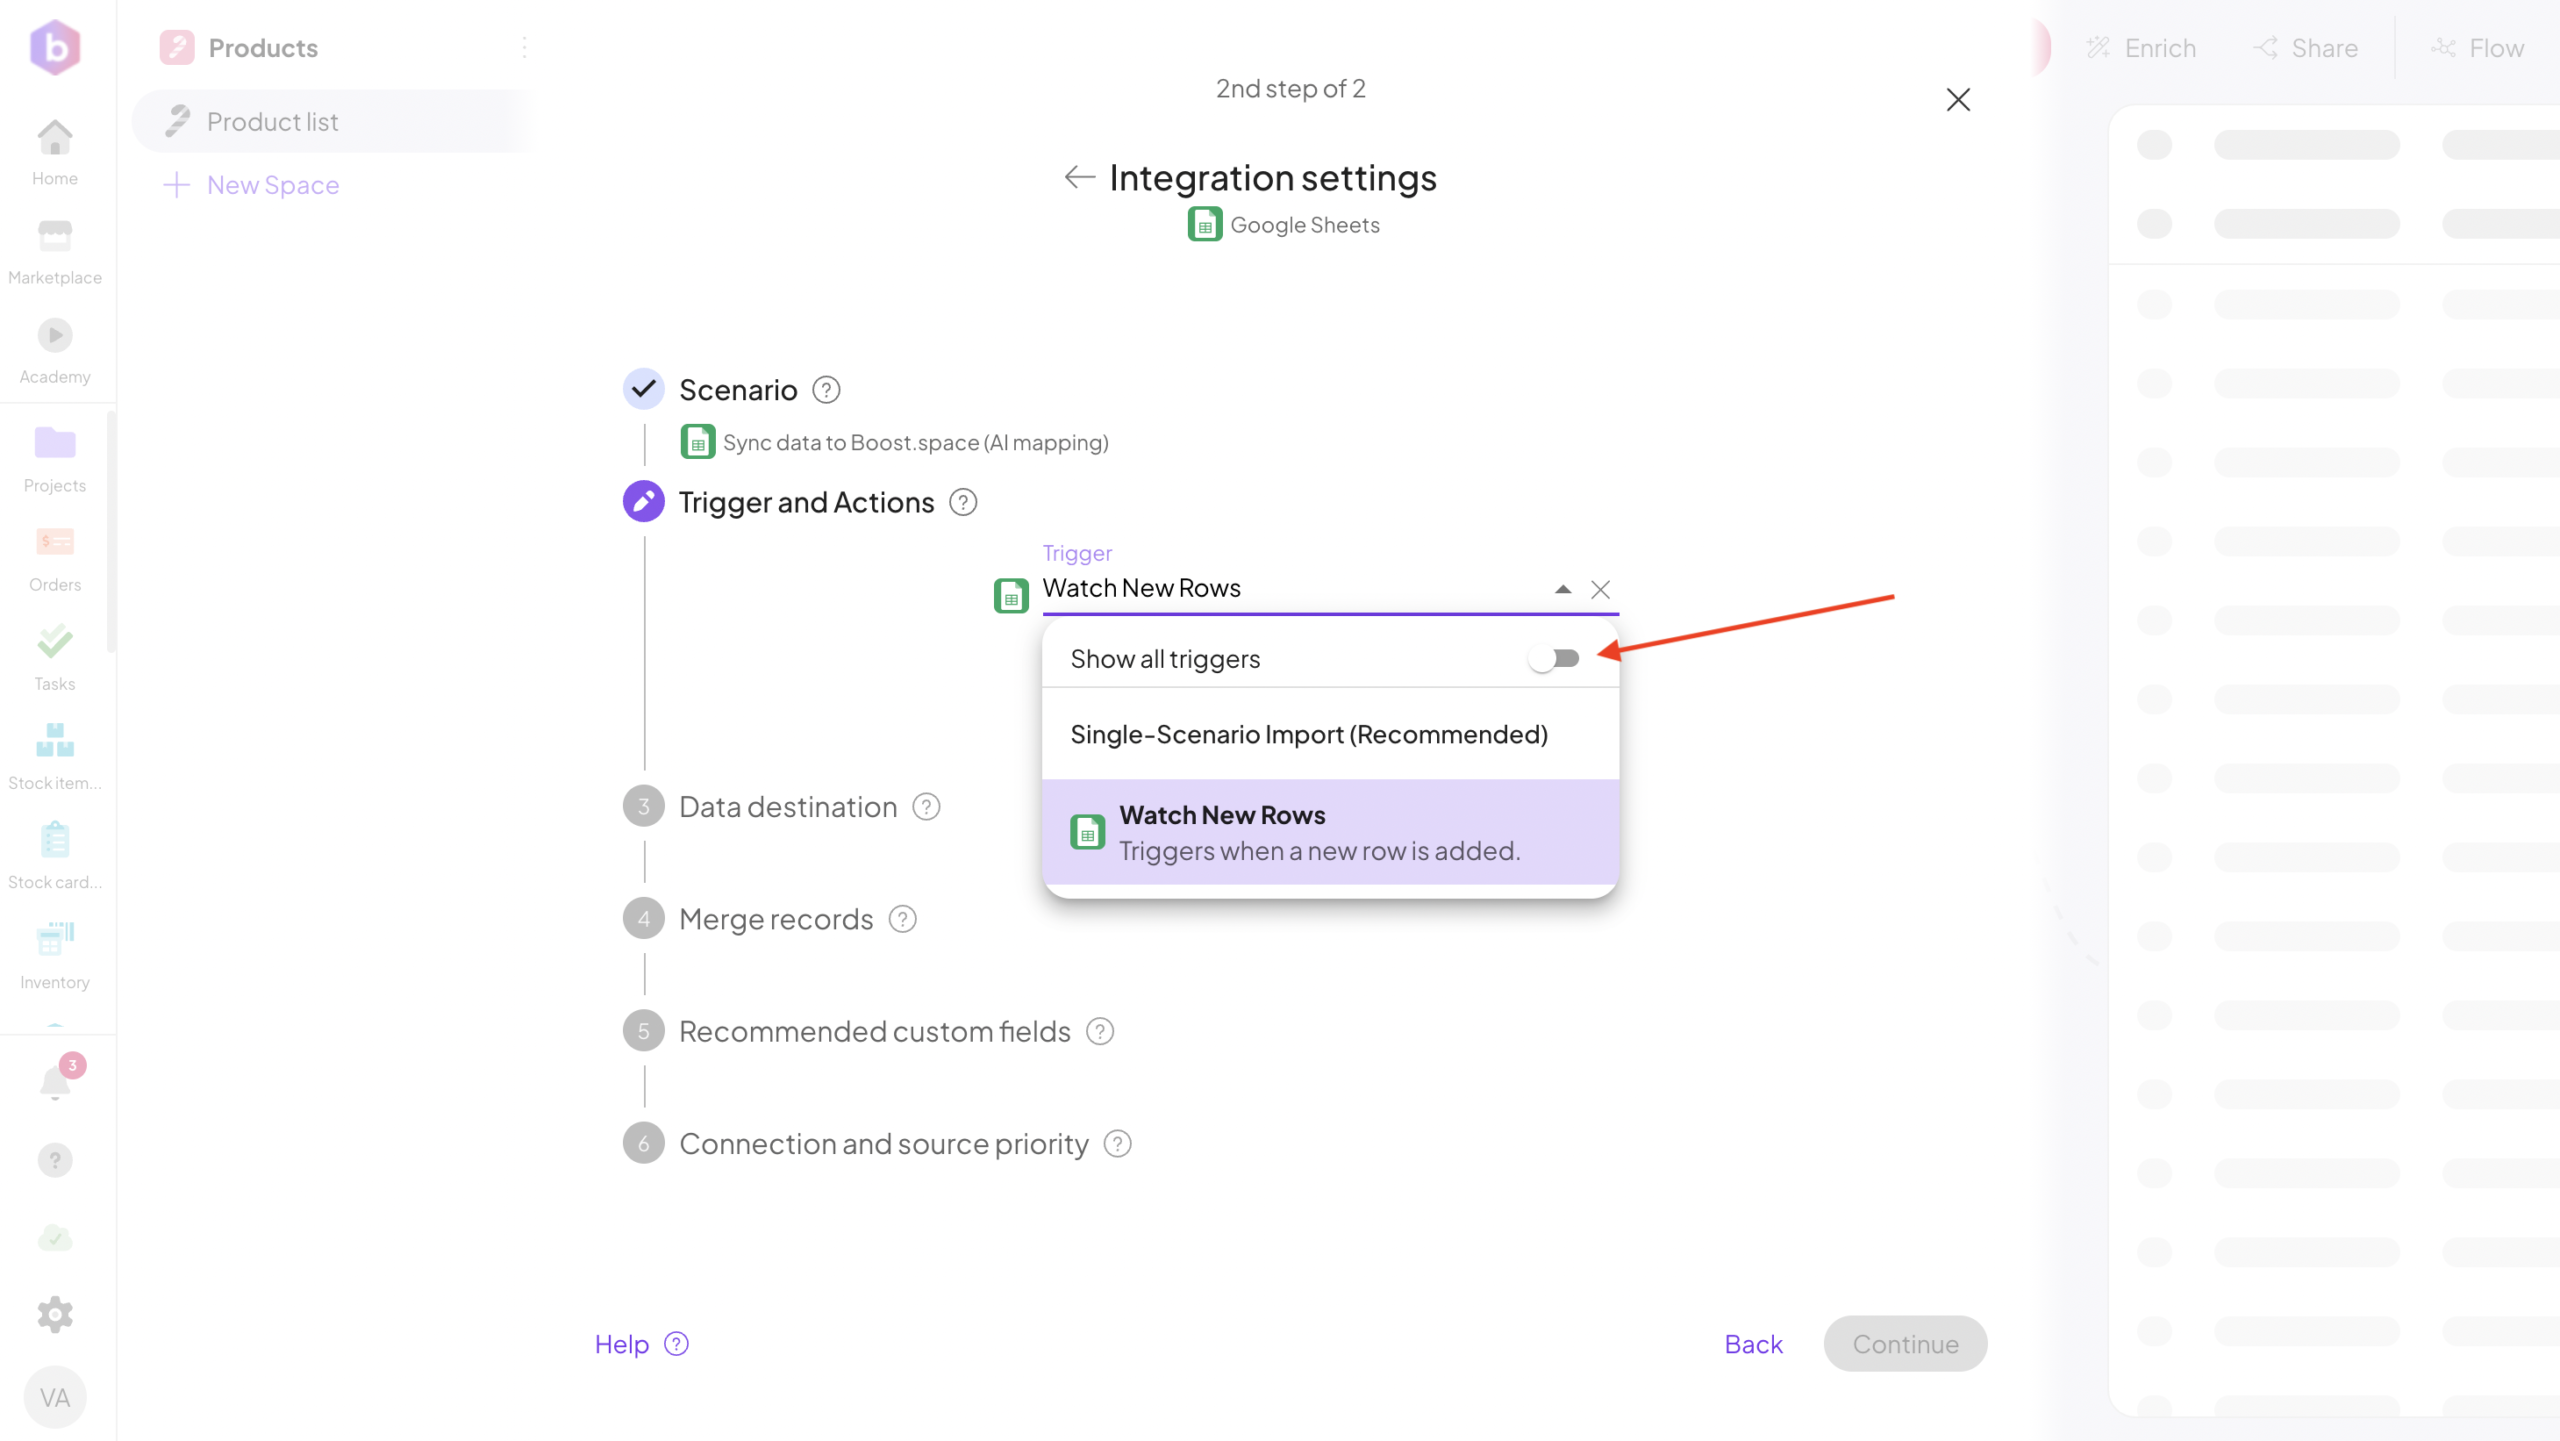
Task: Click the Marketplace sidebar icon
Action: [55, 237]
